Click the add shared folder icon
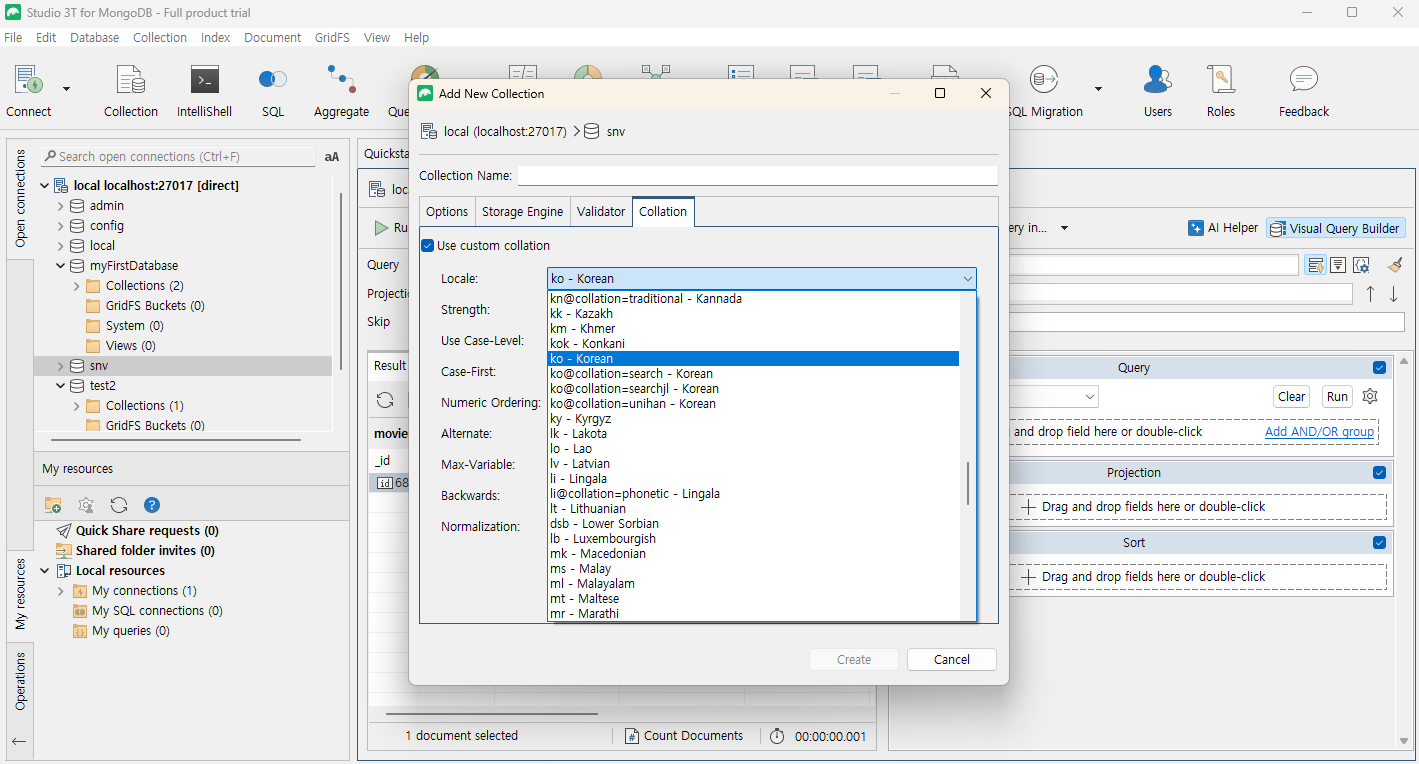The image size is (1419, 764). click(x=53, y=505)
